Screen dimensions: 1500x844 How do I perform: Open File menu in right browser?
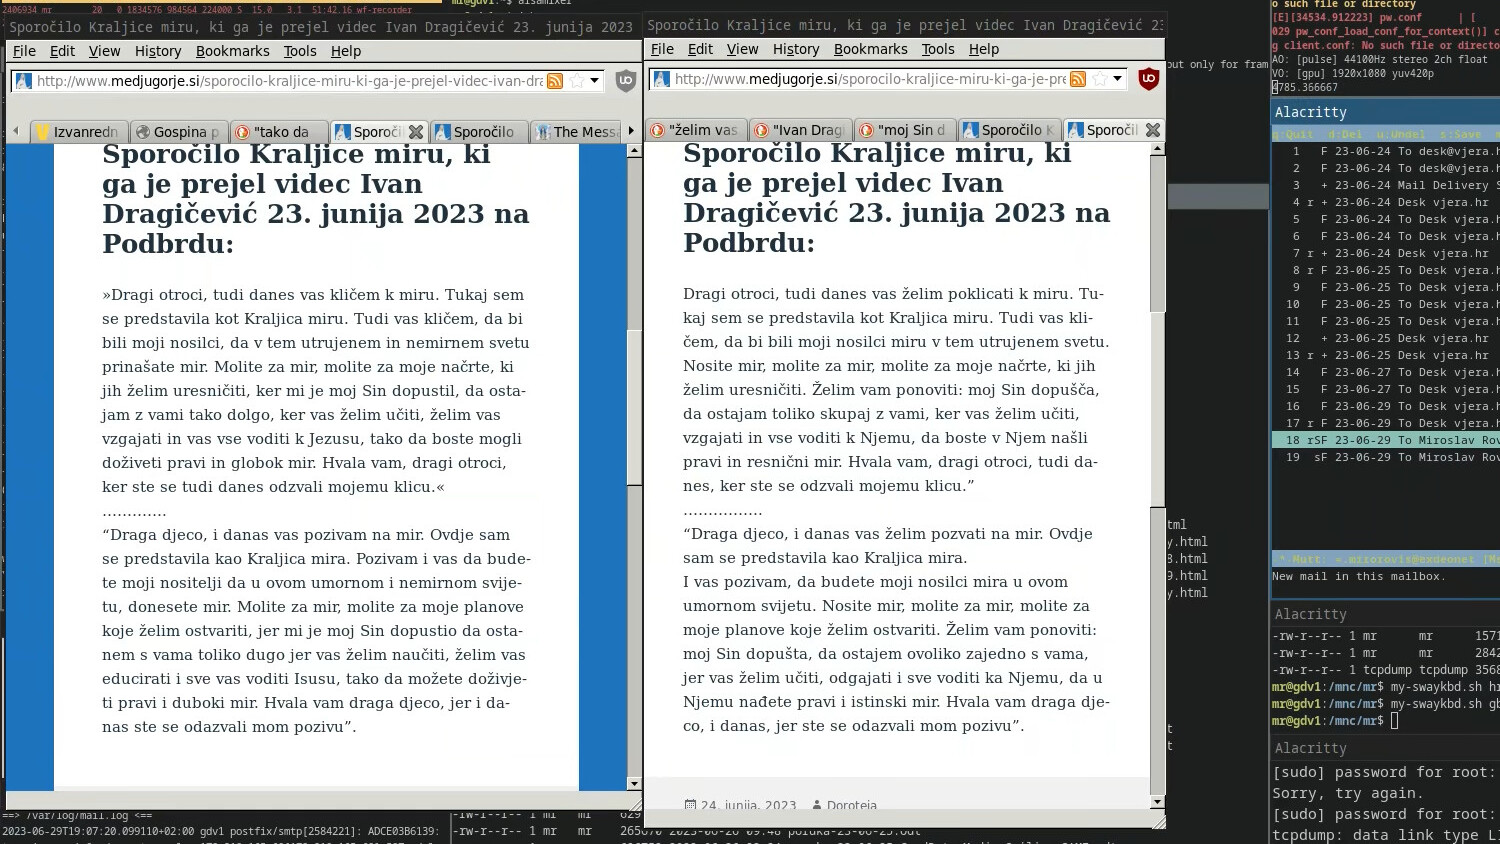pyautogui.click(x=662, y=49)
